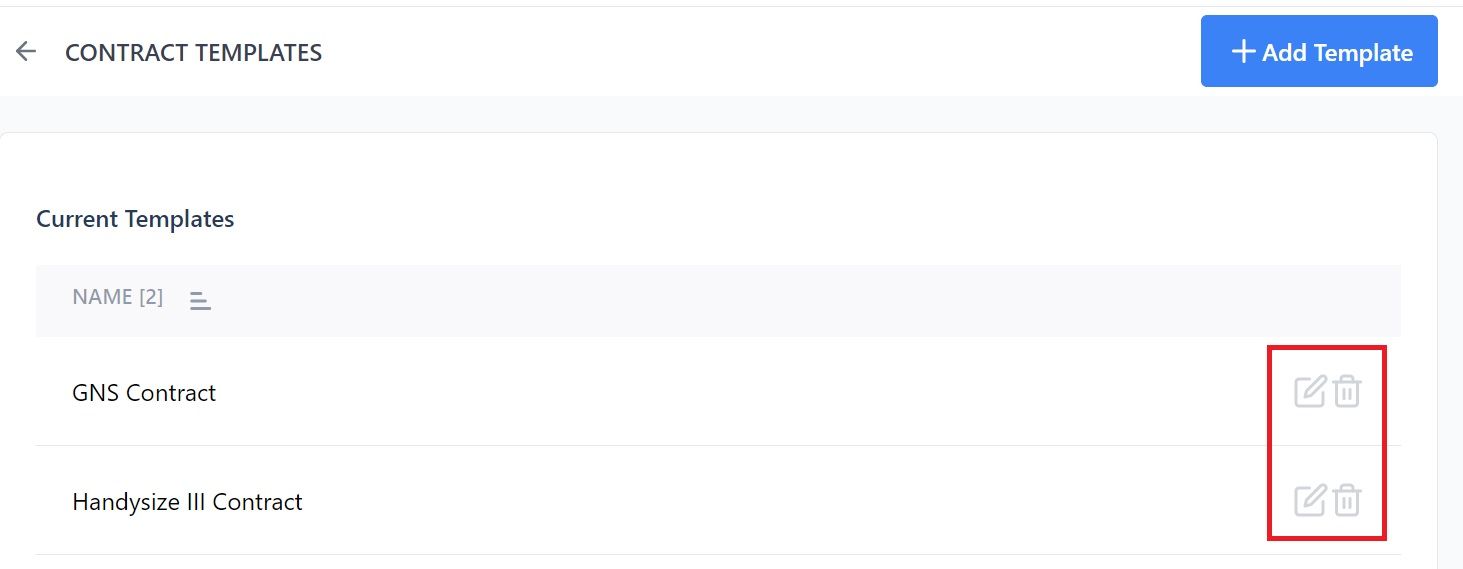Edit the GNS Contract template
This screenshot has height=569, width=1463.
coord(1310,391)
